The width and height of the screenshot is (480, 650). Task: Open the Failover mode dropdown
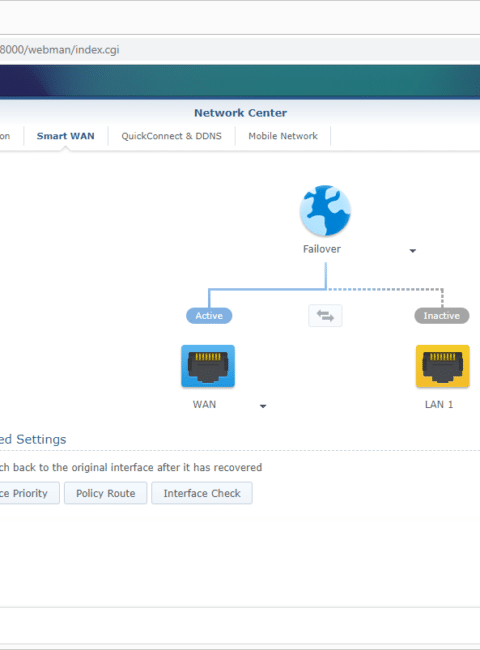tap(412, 250)
